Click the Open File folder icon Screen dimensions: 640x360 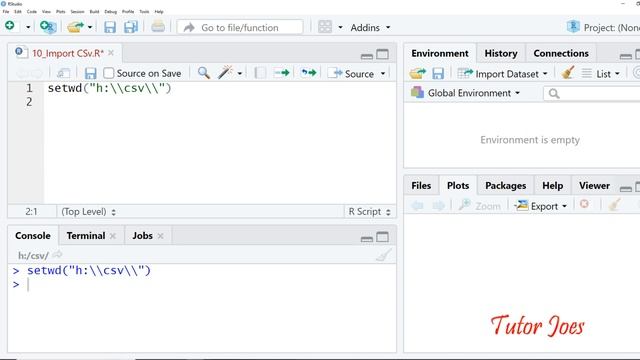point(76,27)
